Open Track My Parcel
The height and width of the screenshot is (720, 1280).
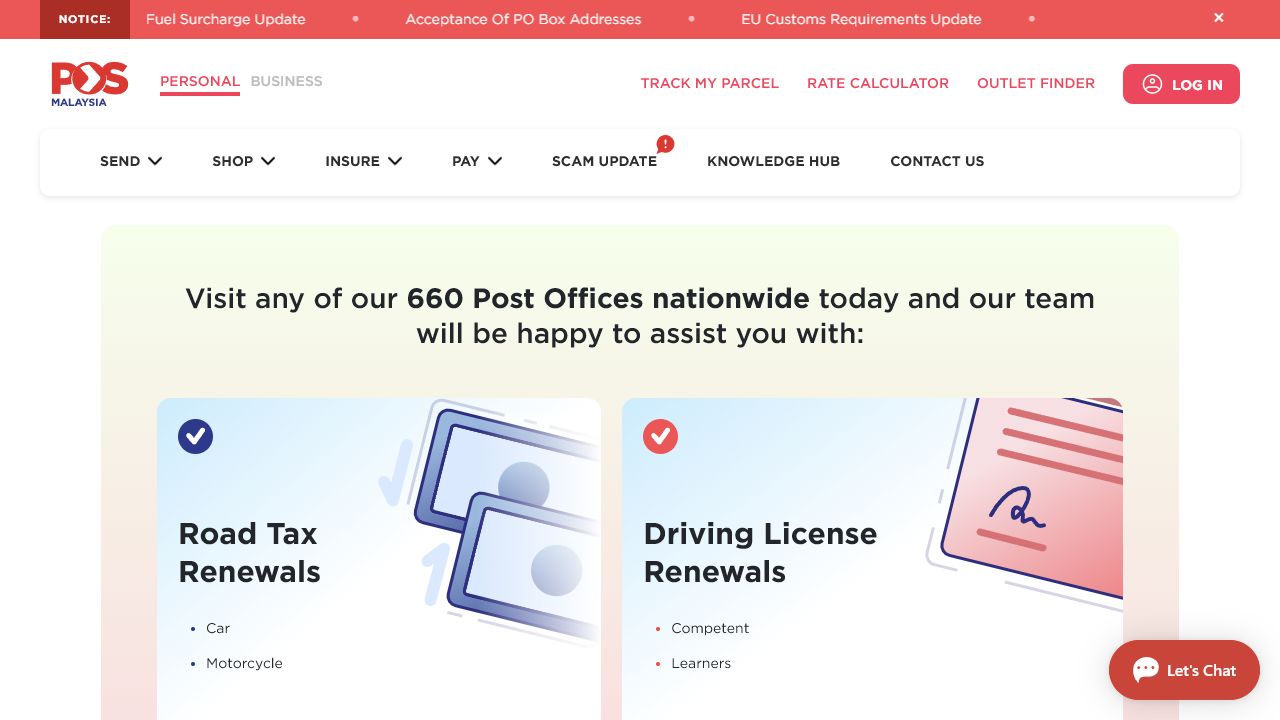[709, 83]
